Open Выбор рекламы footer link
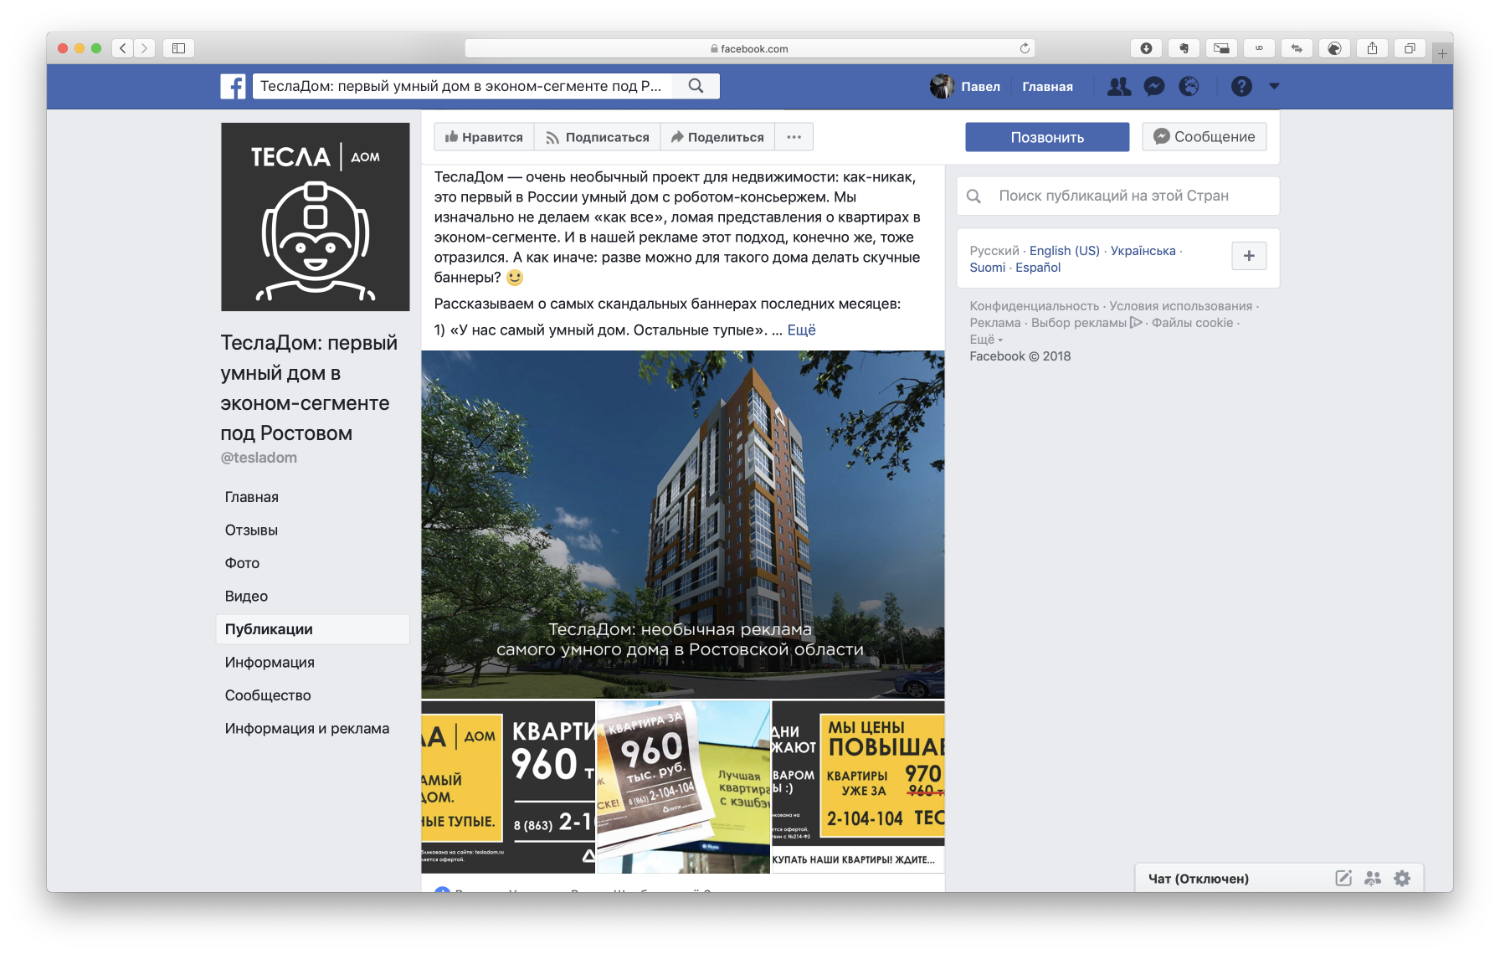This screenshot has height=954, width=1500. (1086, 322)
